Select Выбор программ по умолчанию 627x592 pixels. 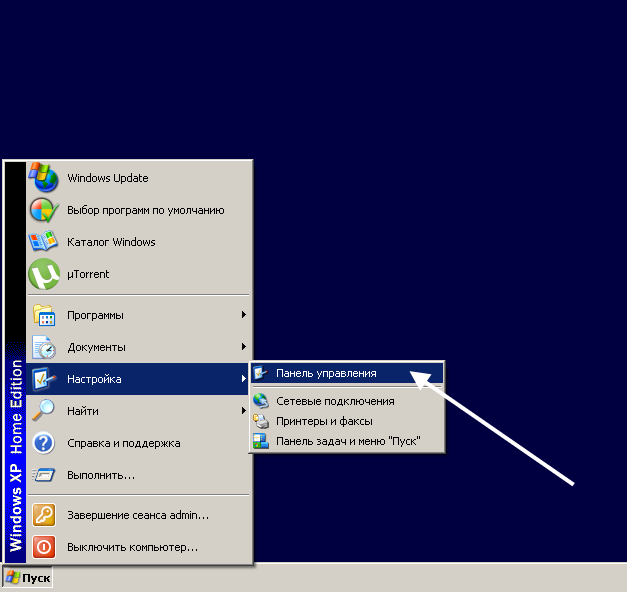tap(139, 210)
